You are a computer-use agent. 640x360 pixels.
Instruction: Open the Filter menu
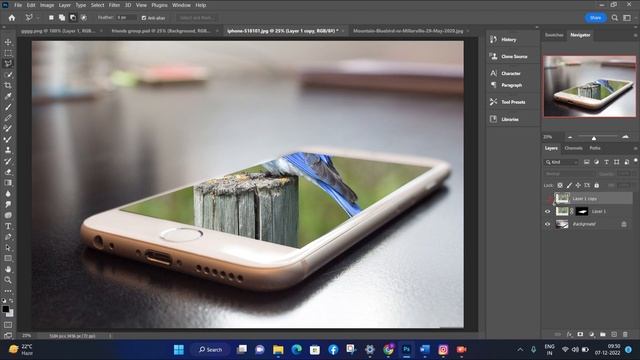tap(114, 5)
